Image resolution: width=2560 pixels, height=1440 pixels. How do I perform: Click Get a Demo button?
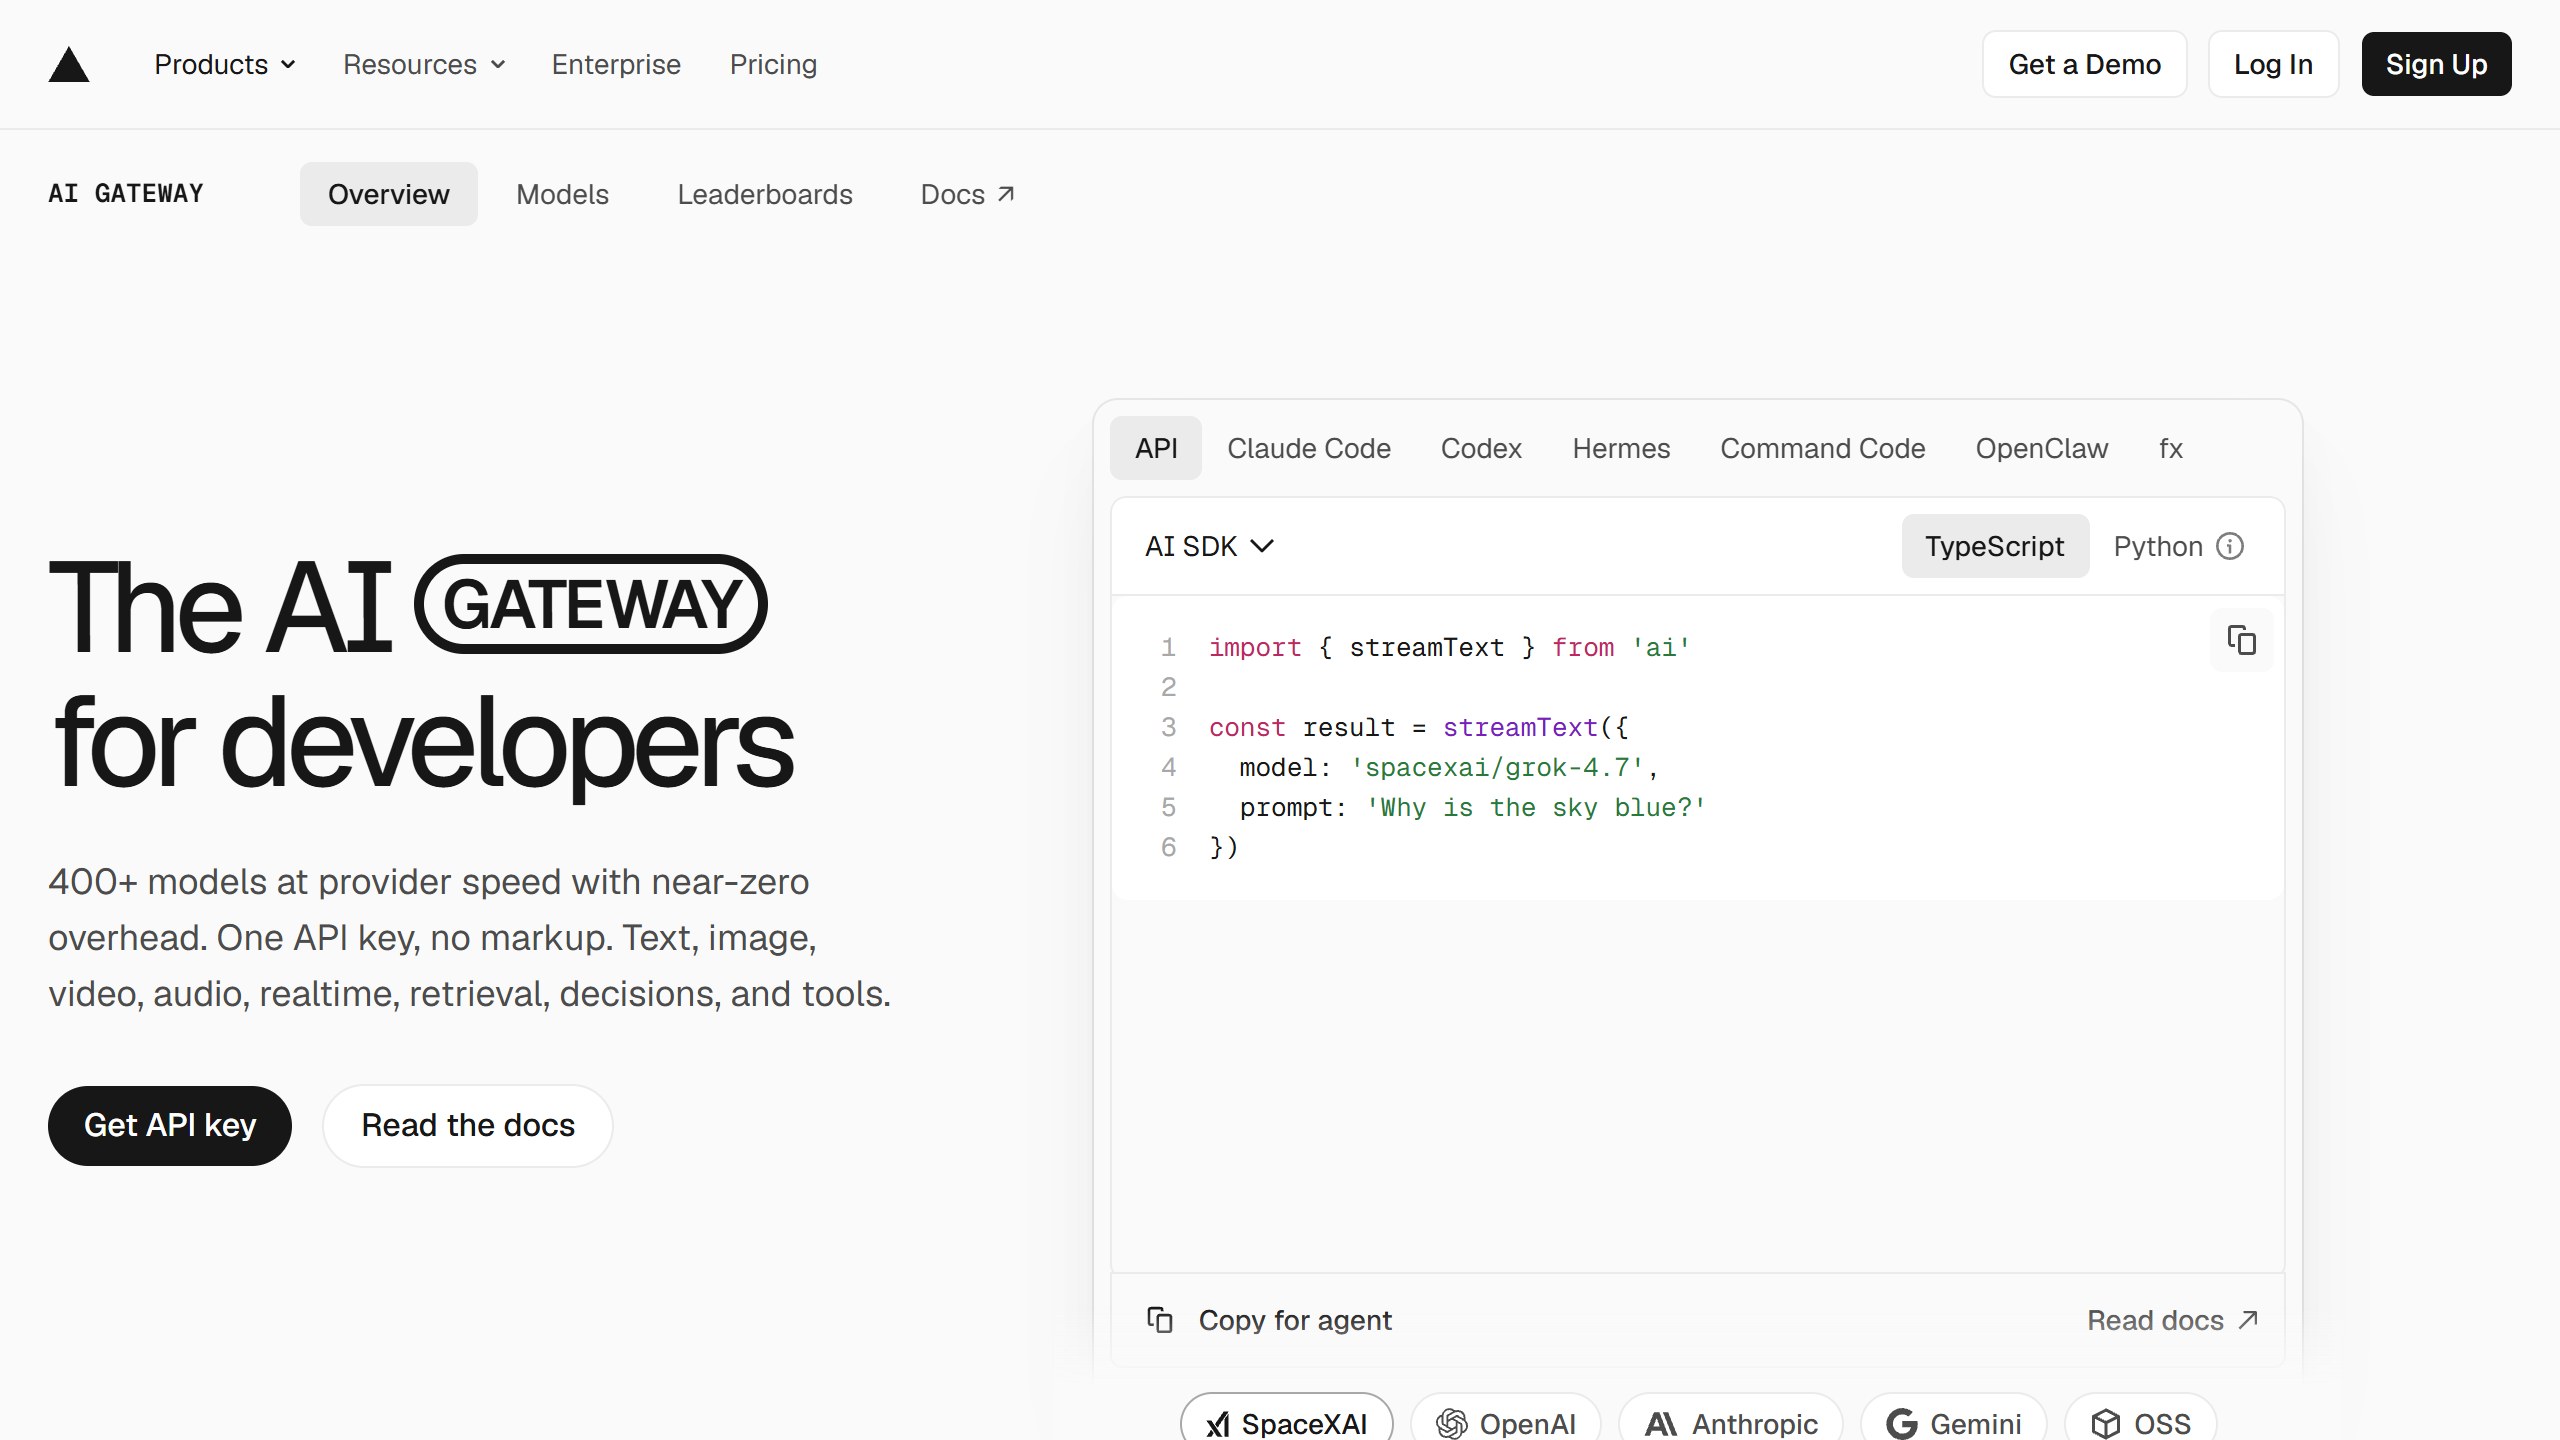2084,64
